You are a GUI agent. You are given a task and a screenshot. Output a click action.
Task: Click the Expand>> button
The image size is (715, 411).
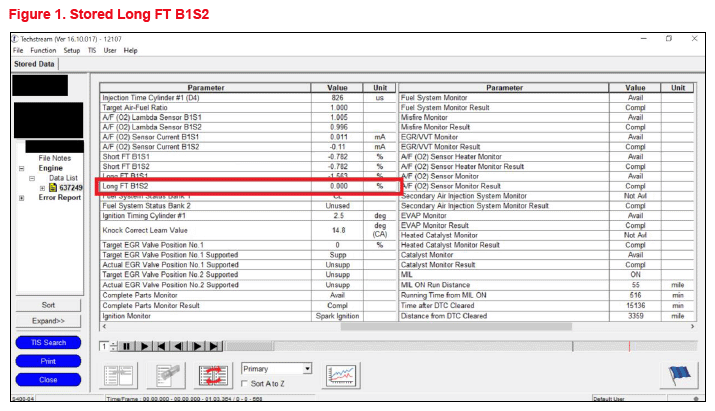point(48,321)
